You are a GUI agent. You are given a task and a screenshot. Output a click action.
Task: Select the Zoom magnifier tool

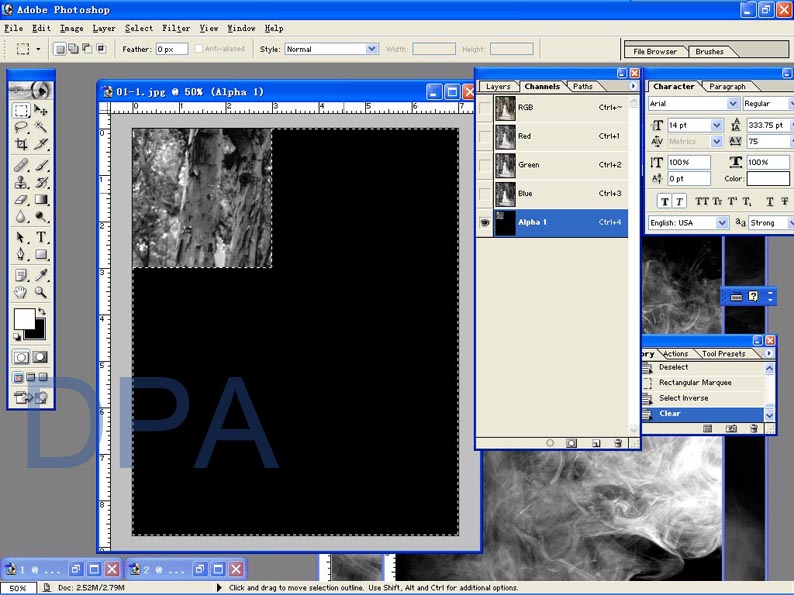pos(41,292)
